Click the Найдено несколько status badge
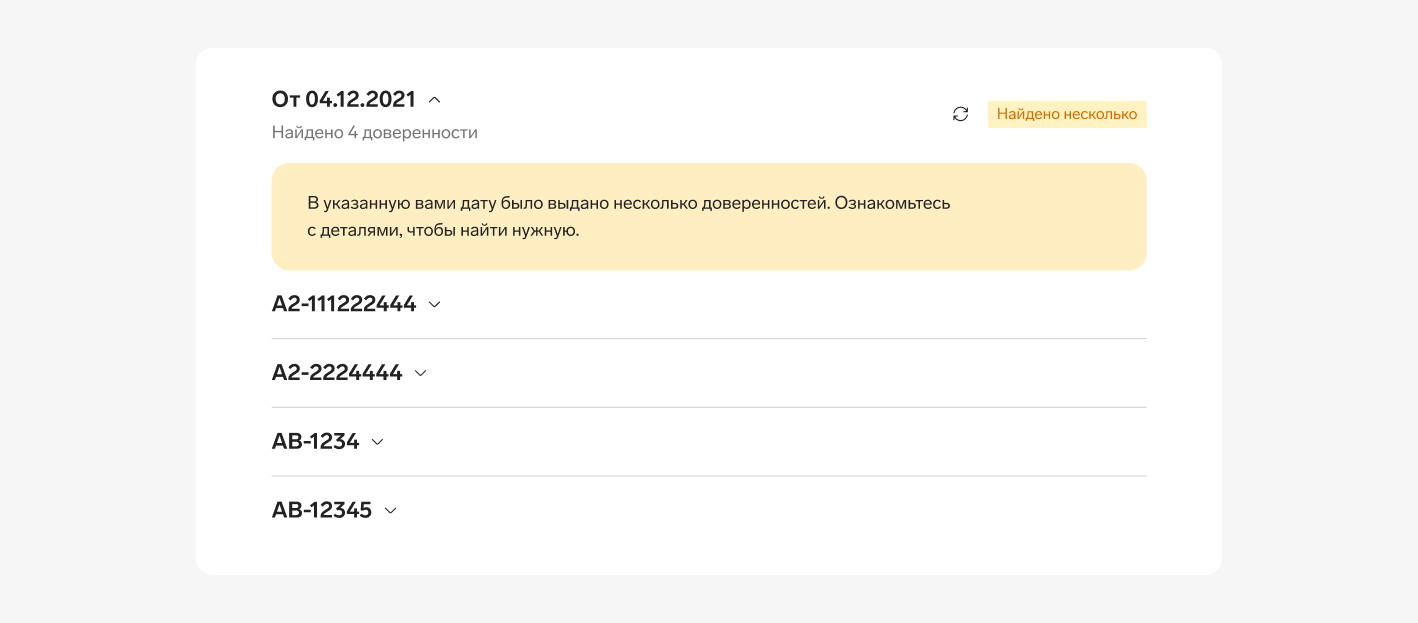Viewport: 1418px width, 623px height. pyautogui.click(x=1066, y=114)
